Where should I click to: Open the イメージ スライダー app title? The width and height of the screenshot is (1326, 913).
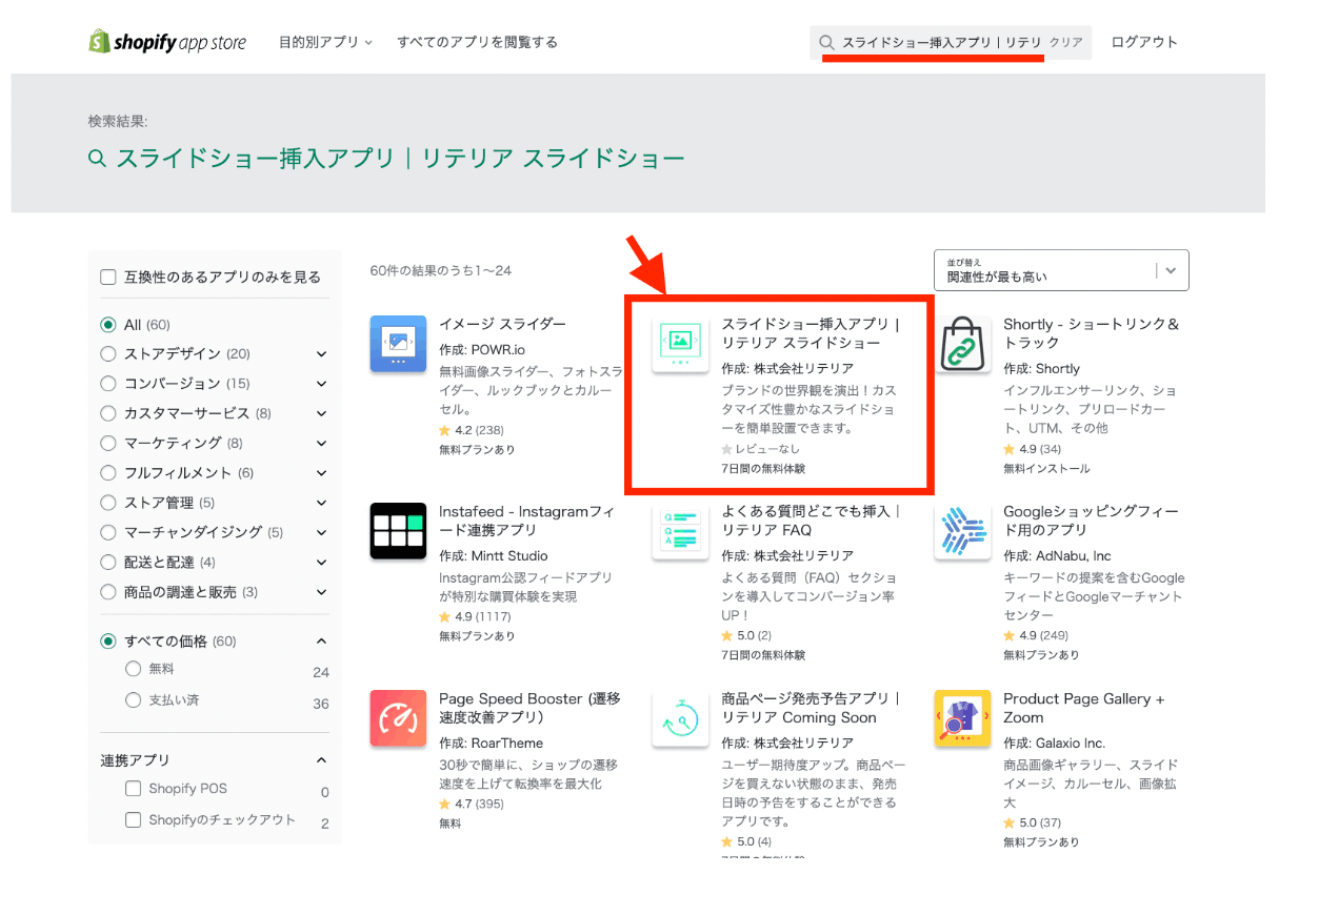[502, 324]
